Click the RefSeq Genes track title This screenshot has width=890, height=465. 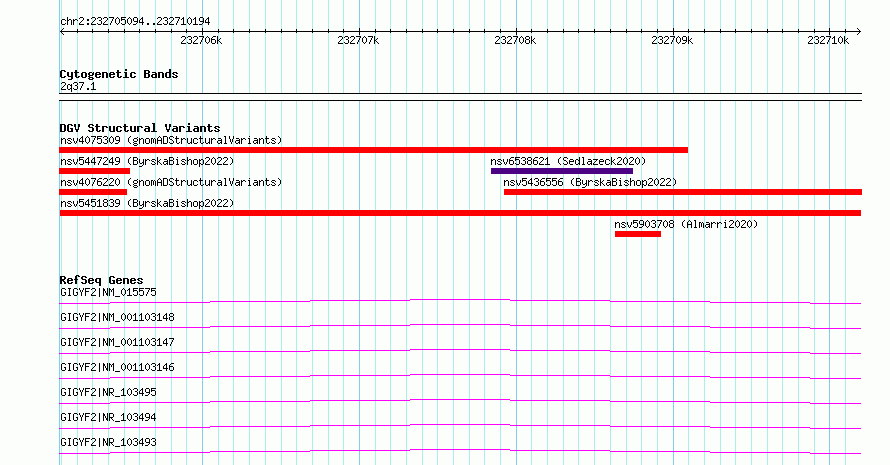(101, 280)
